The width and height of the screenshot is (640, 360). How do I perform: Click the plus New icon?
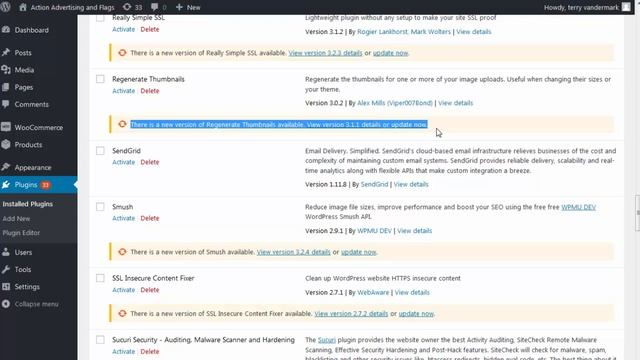179,7
